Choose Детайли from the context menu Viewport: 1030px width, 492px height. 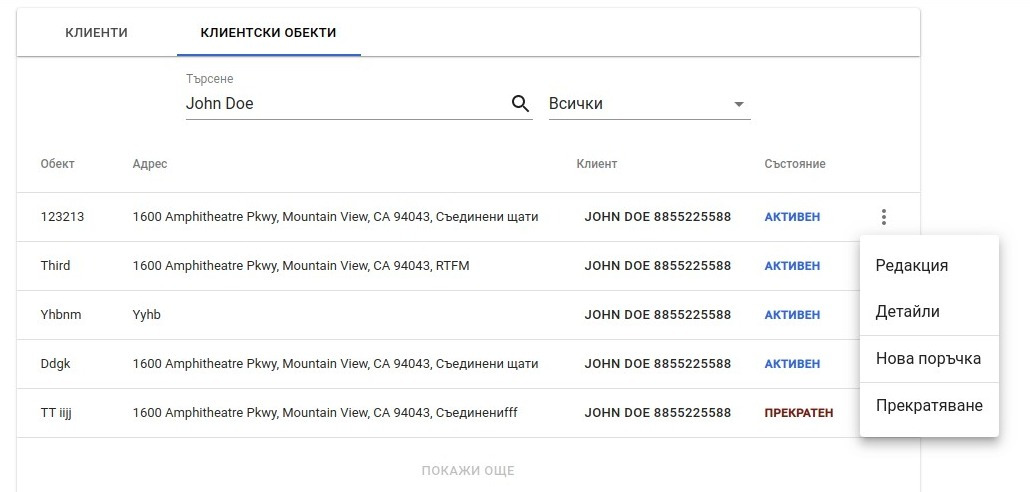[x=929, y=311]
